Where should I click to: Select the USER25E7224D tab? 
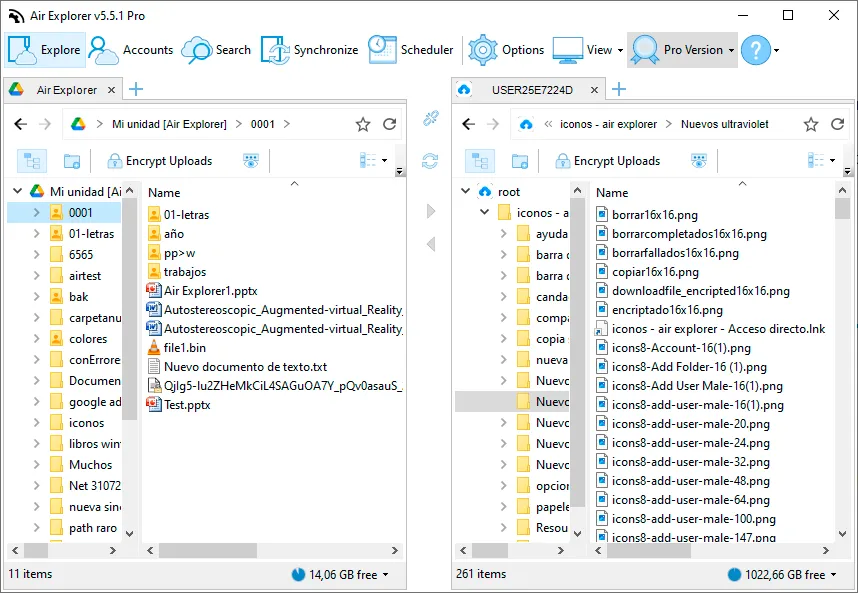(531, 90)
